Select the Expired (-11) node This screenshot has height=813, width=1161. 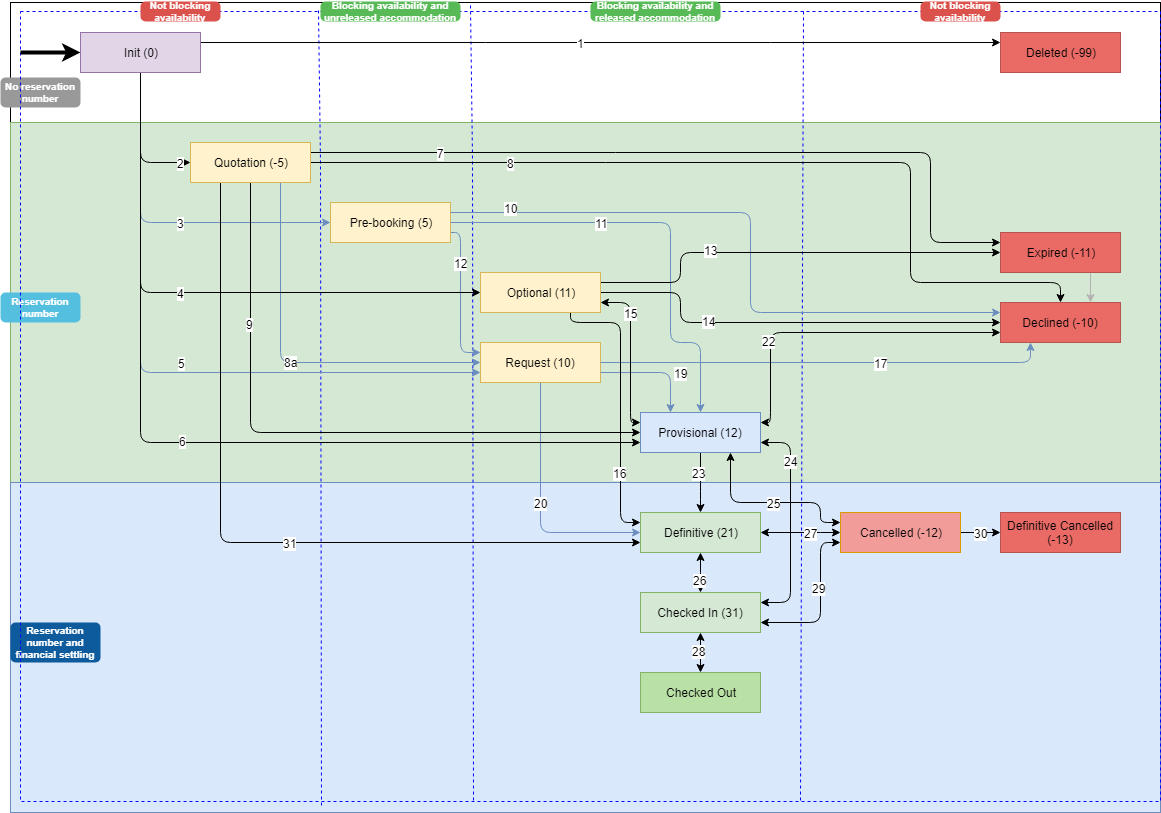click(1060, 252)
